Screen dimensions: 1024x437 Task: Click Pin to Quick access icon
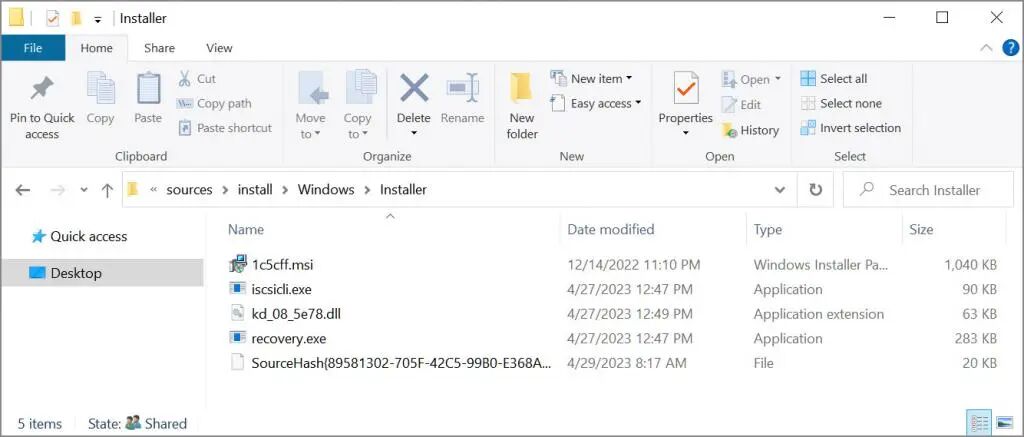pos(42,88)
